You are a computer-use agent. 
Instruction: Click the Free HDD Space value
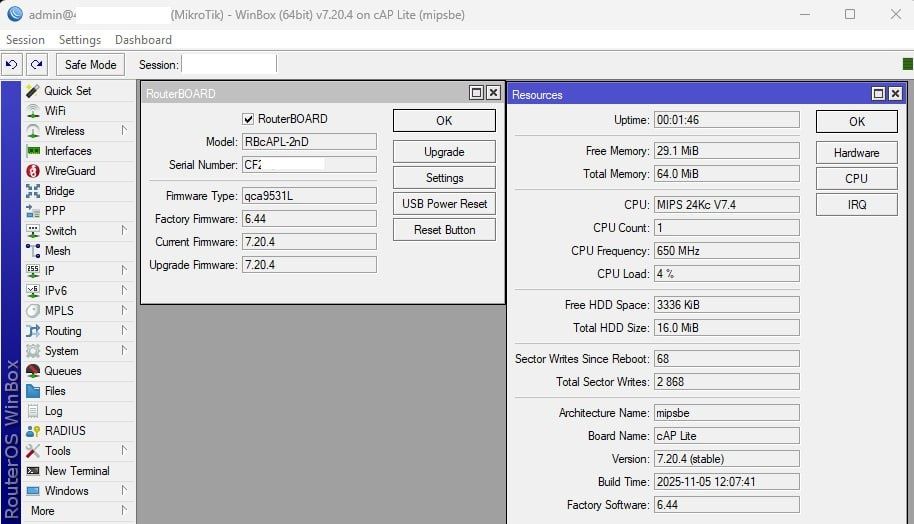(726, 304)
